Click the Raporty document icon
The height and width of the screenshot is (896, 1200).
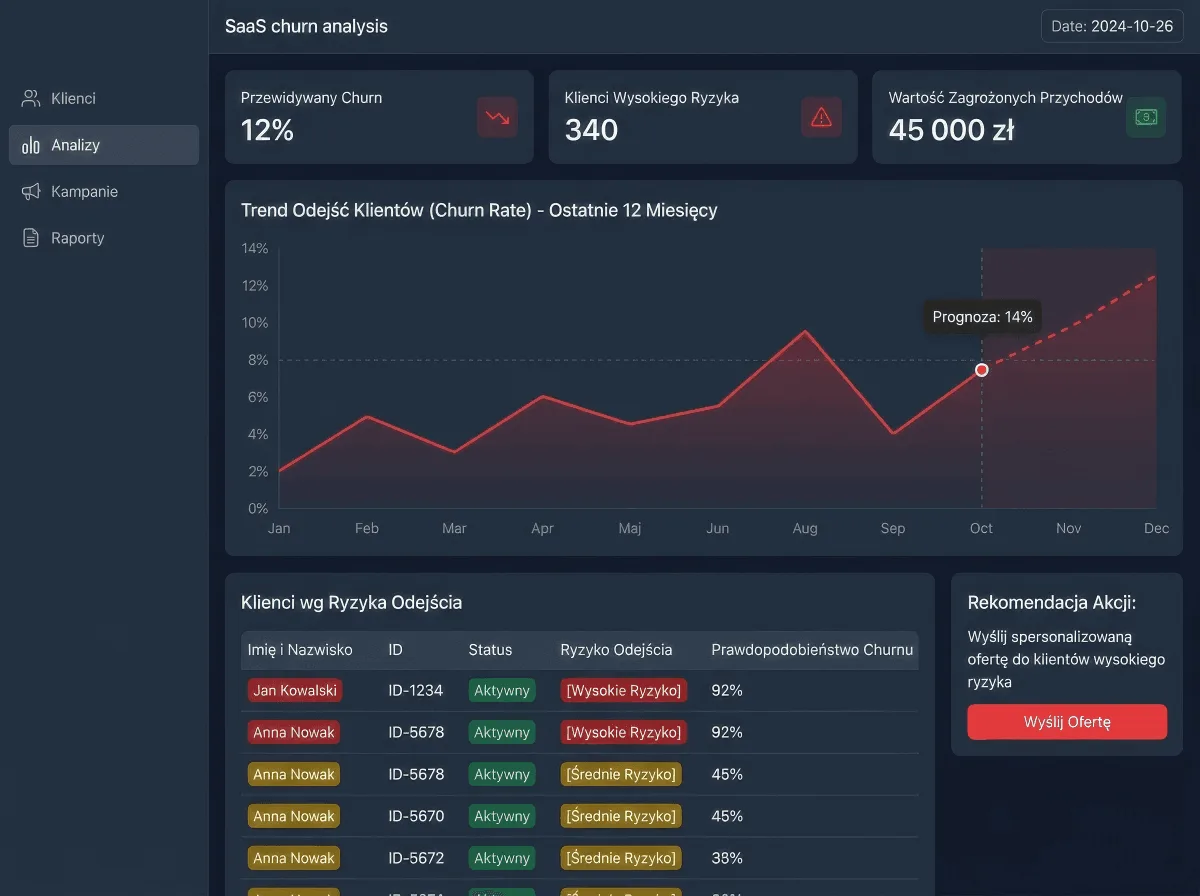tap(31, 238)
